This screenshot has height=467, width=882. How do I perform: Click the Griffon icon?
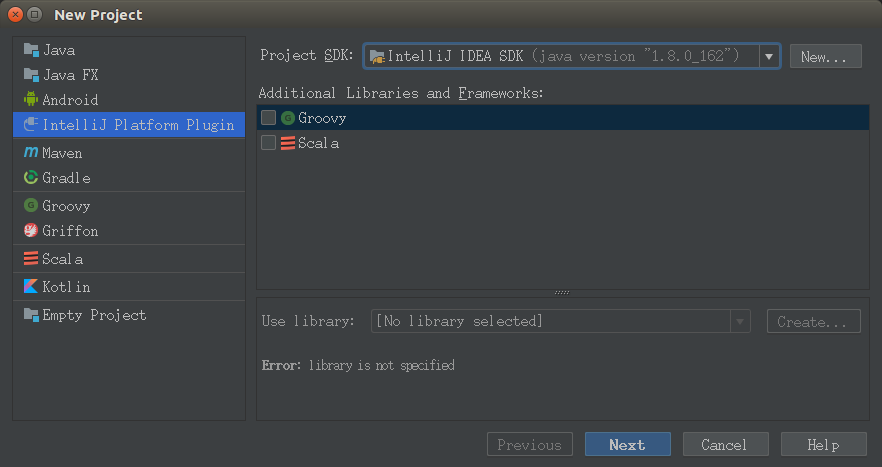[31, 230]
